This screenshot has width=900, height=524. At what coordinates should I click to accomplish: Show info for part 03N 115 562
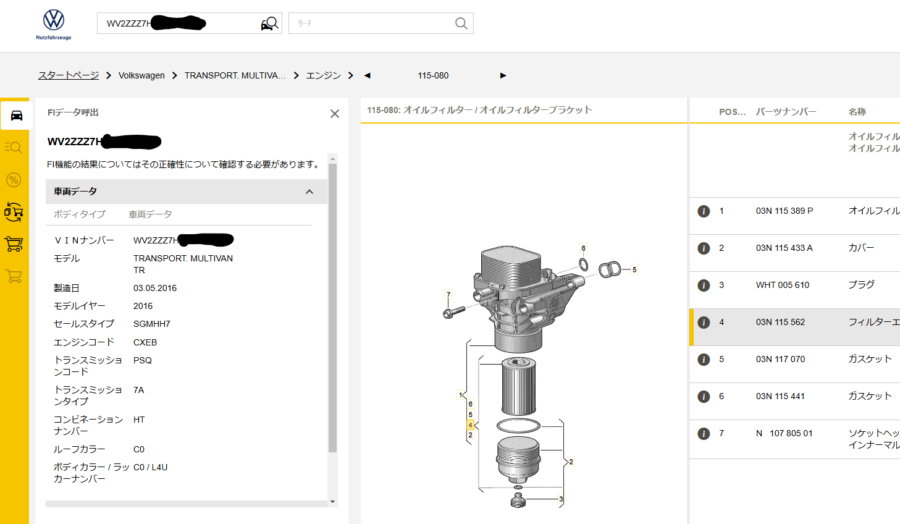click(704, 323)
